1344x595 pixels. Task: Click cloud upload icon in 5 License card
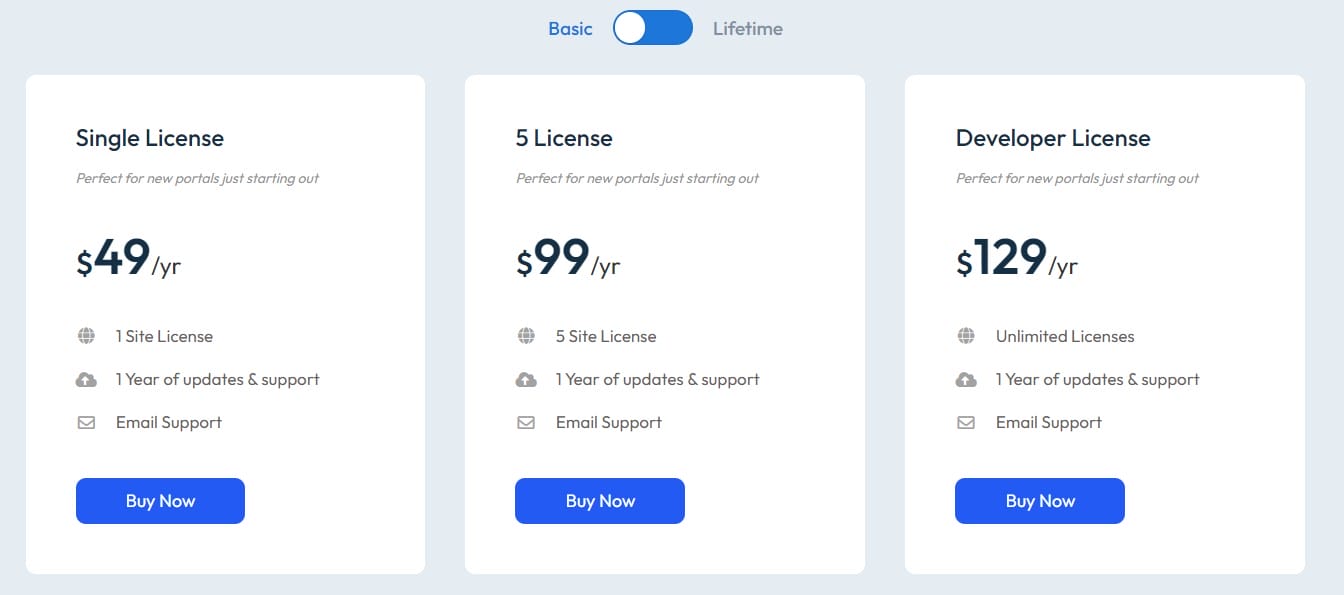click(526, 380)
